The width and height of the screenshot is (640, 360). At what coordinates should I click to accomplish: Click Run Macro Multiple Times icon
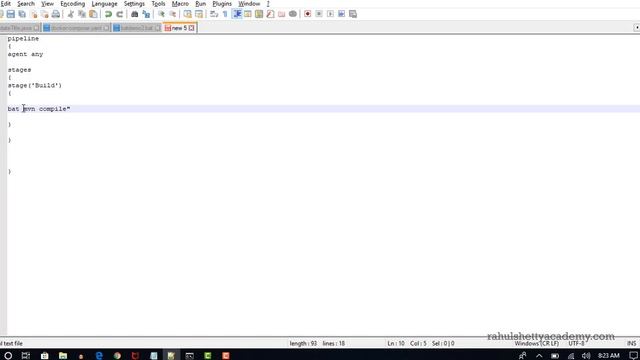pos(342,14)
